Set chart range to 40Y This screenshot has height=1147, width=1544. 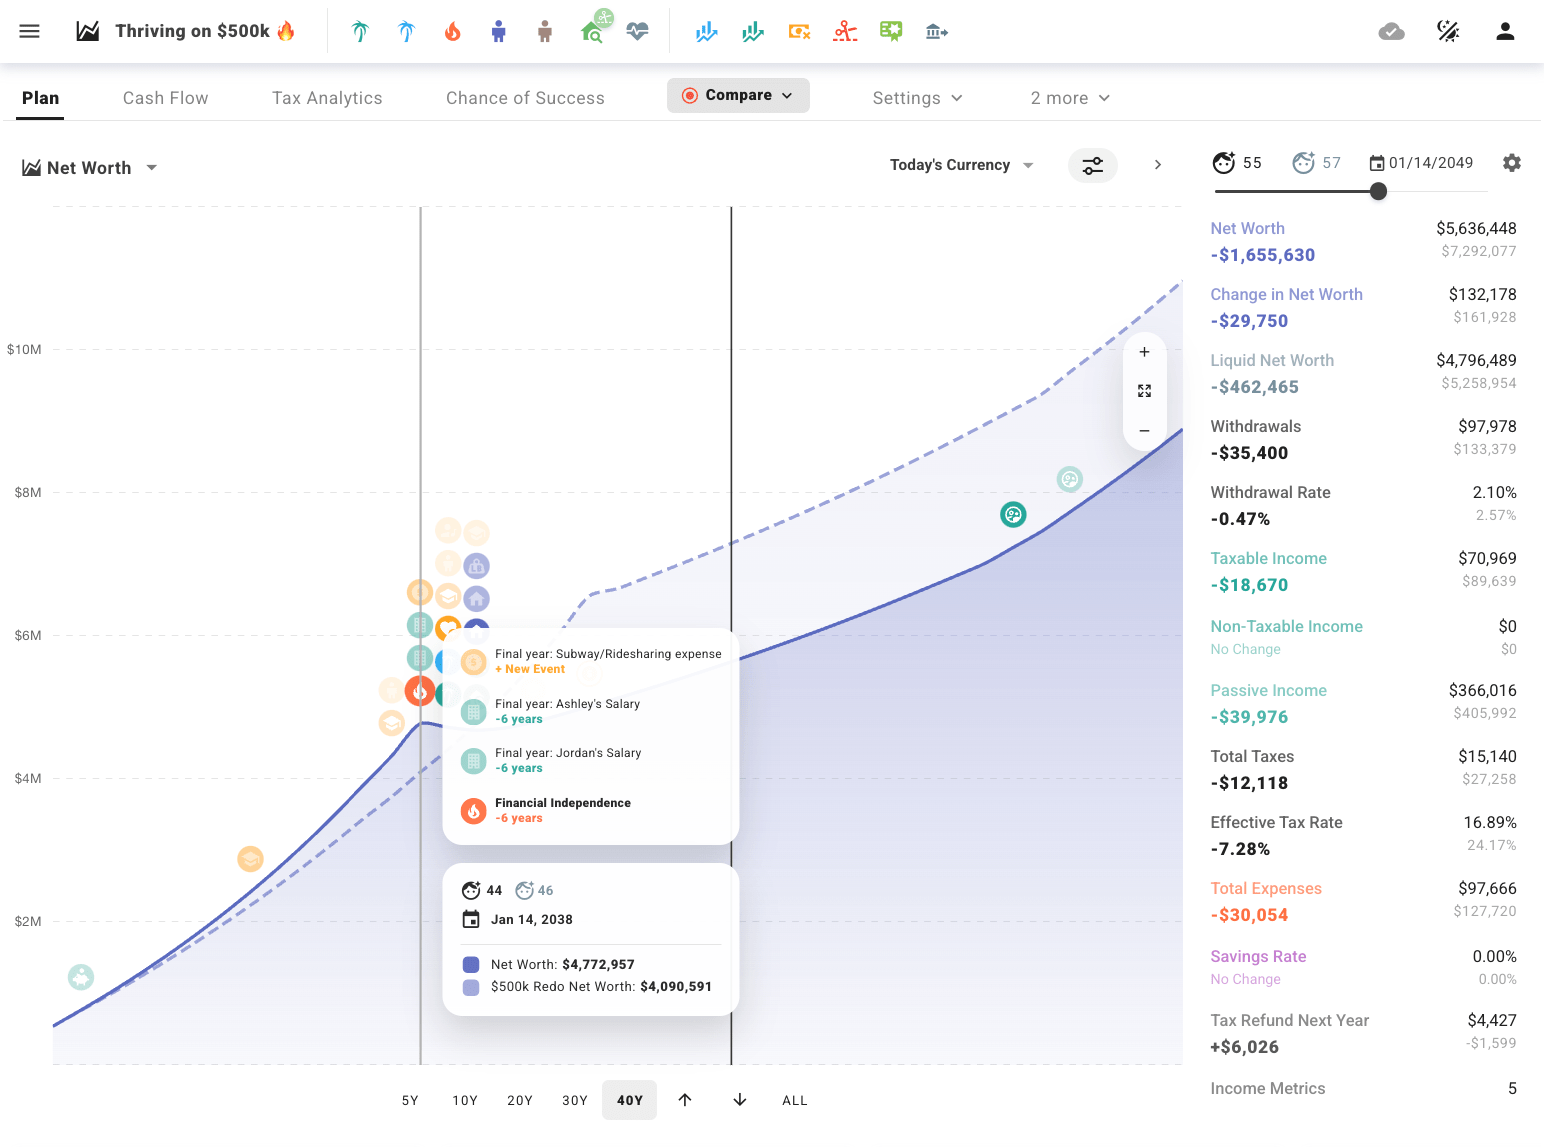click(630, 1100)
